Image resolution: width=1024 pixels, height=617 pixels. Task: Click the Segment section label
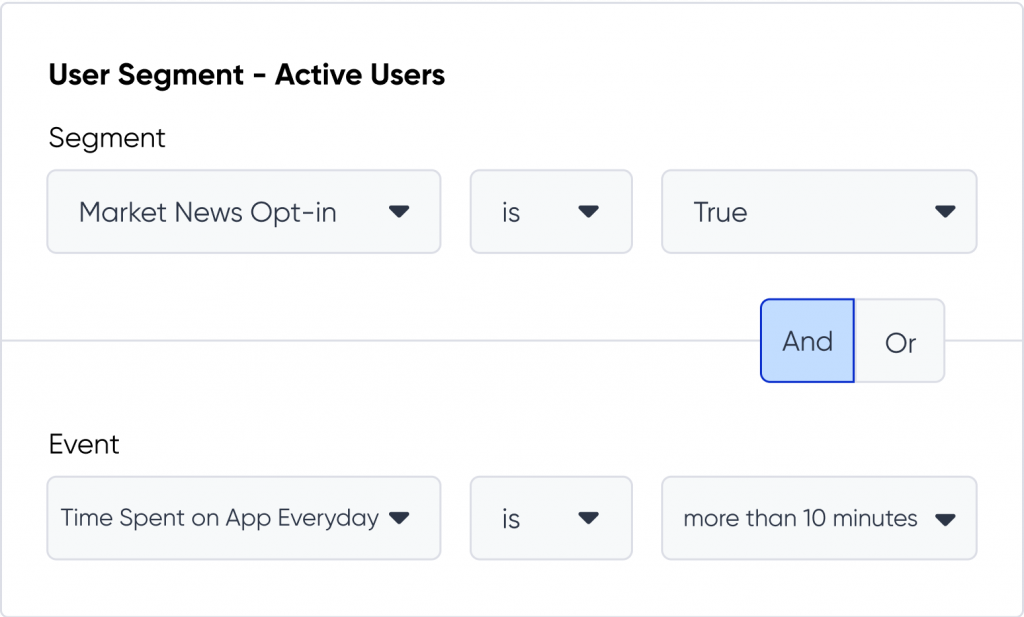pyautogui.click(x=107, y=138)
